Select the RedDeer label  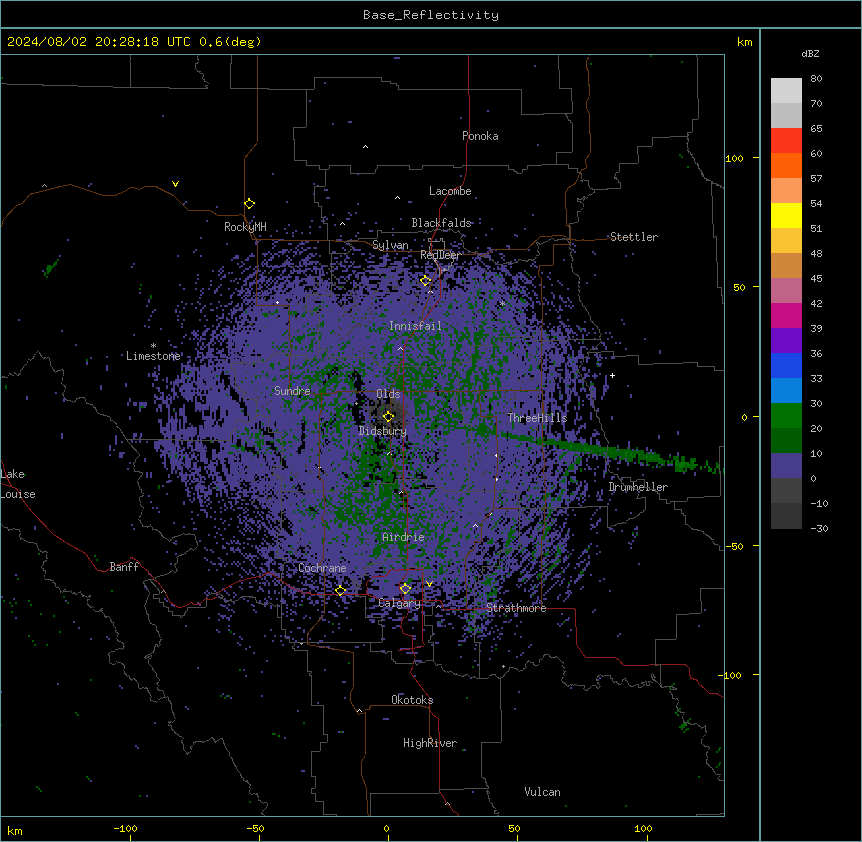(x=440, y=255)
